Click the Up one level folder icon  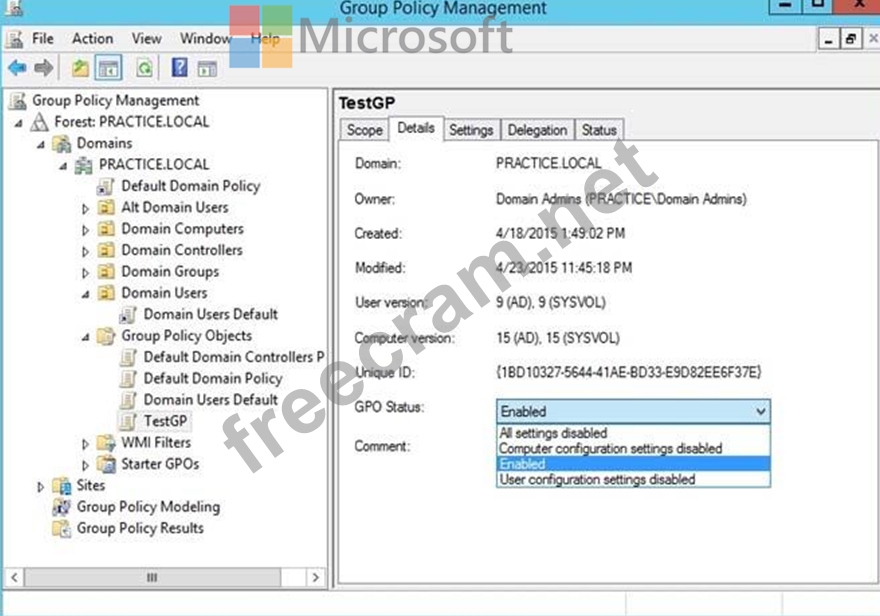point(80,68)
